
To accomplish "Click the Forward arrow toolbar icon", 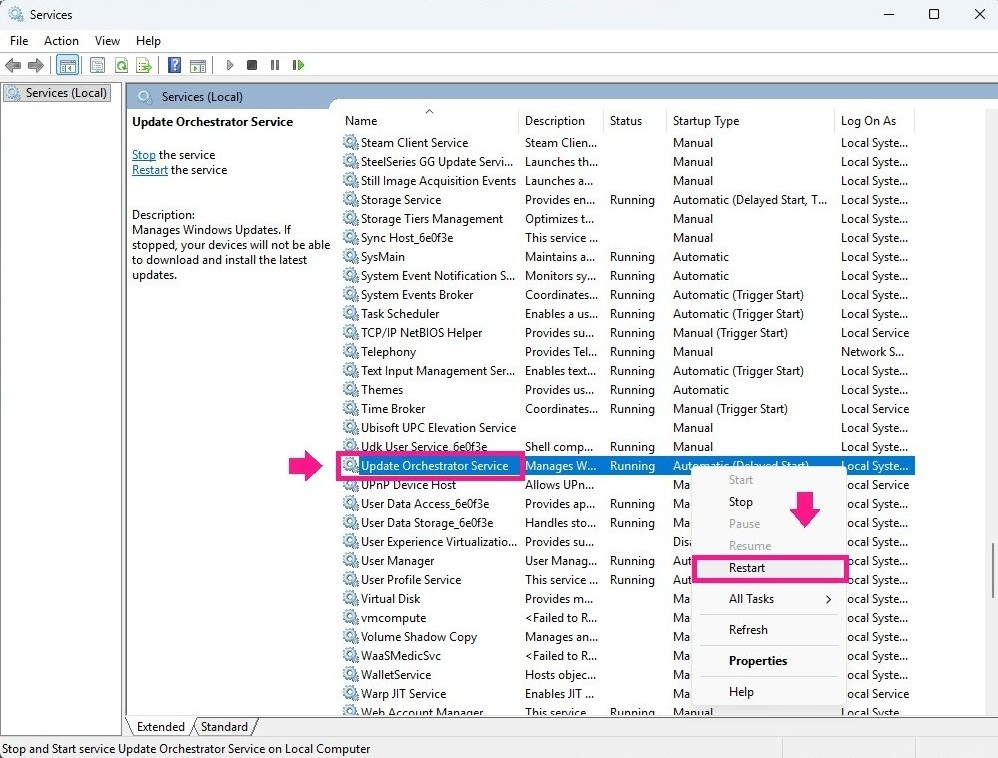I will point(36,65).
